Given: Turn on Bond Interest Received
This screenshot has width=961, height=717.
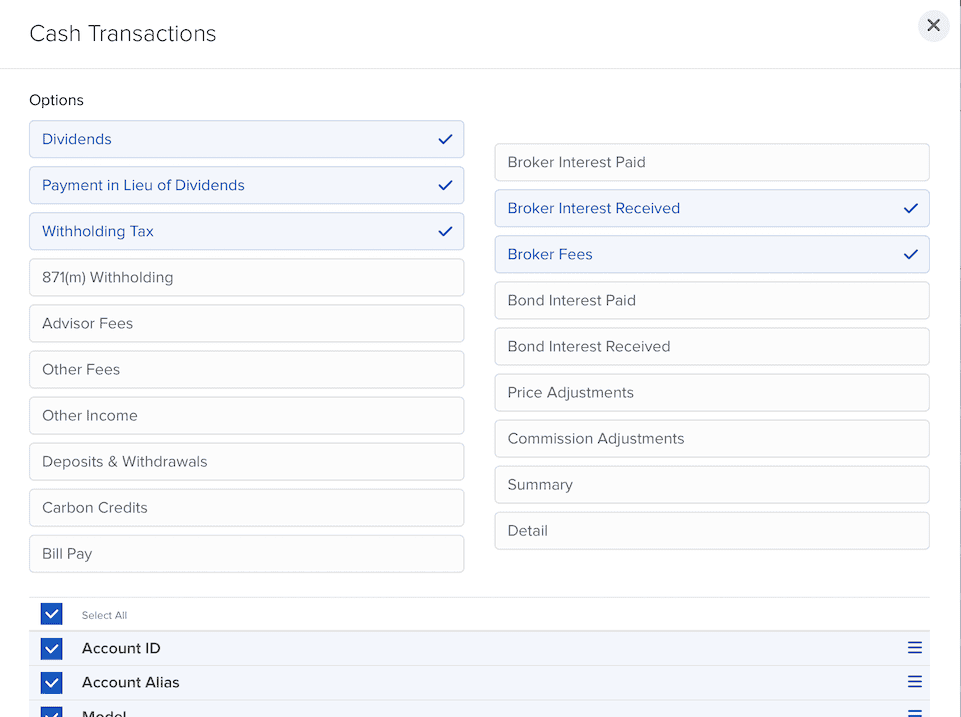Looking at the screenshot, I should coord(711,346).
